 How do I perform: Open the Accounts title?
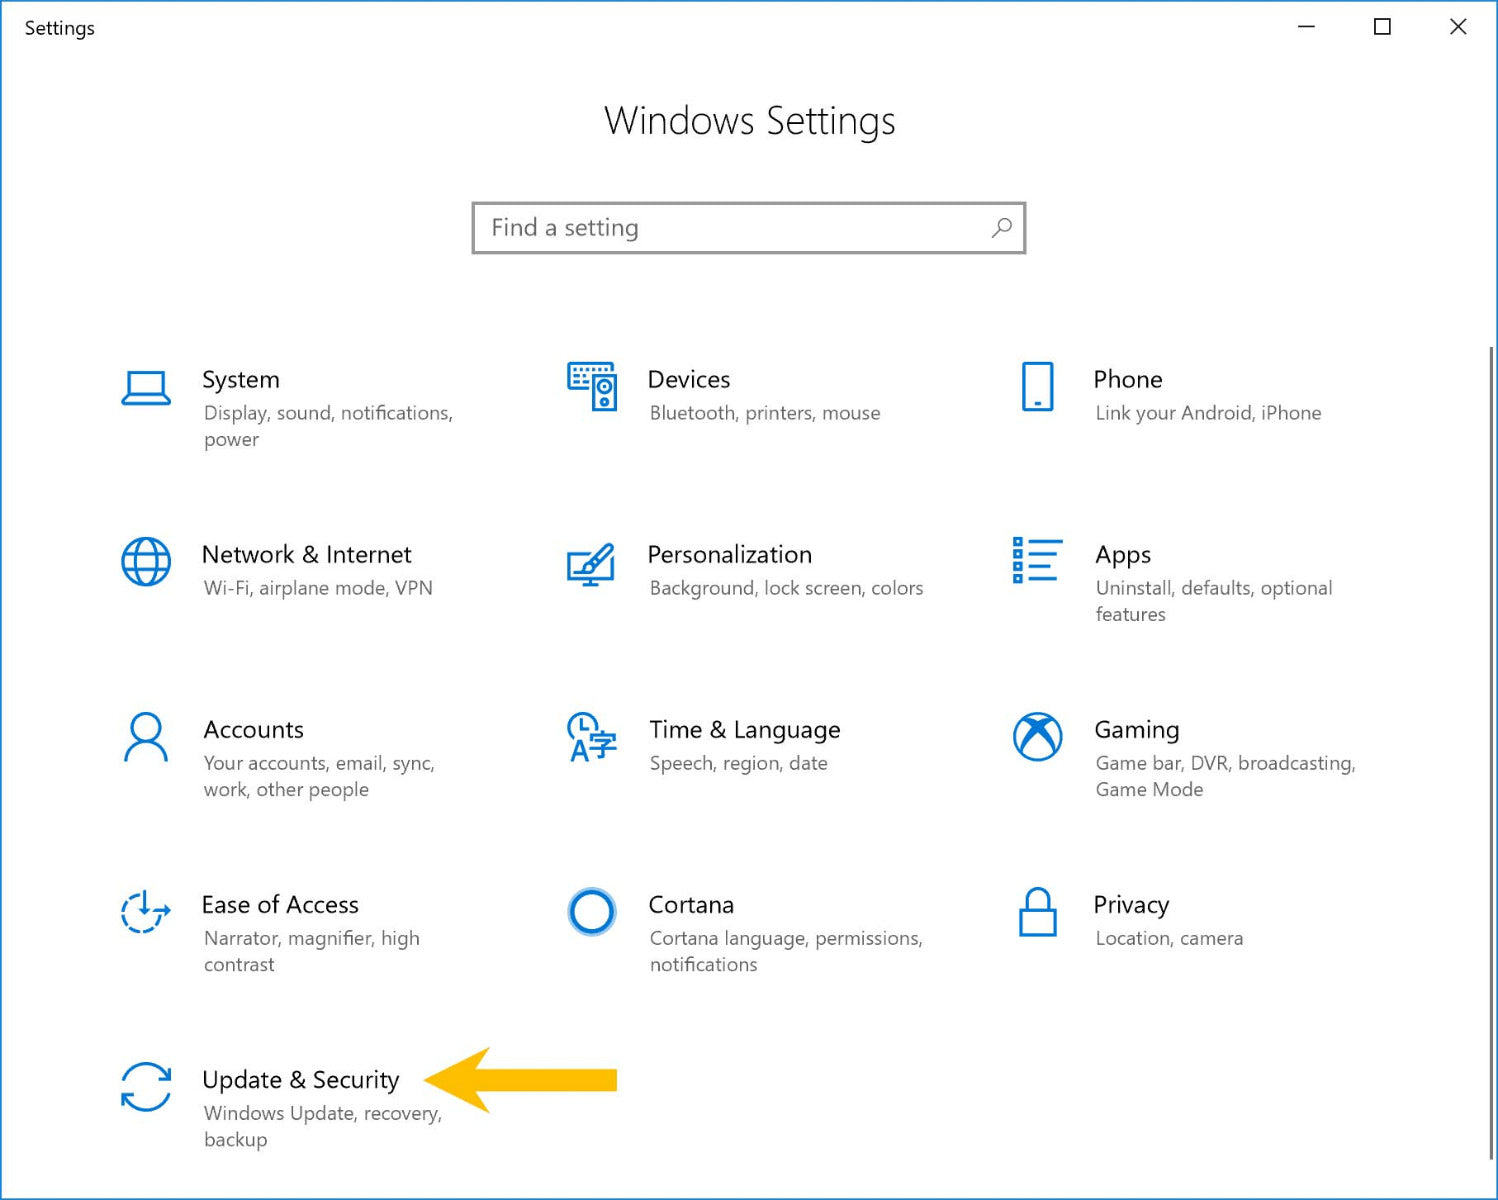pyautogui.click(x=254, y=730)
